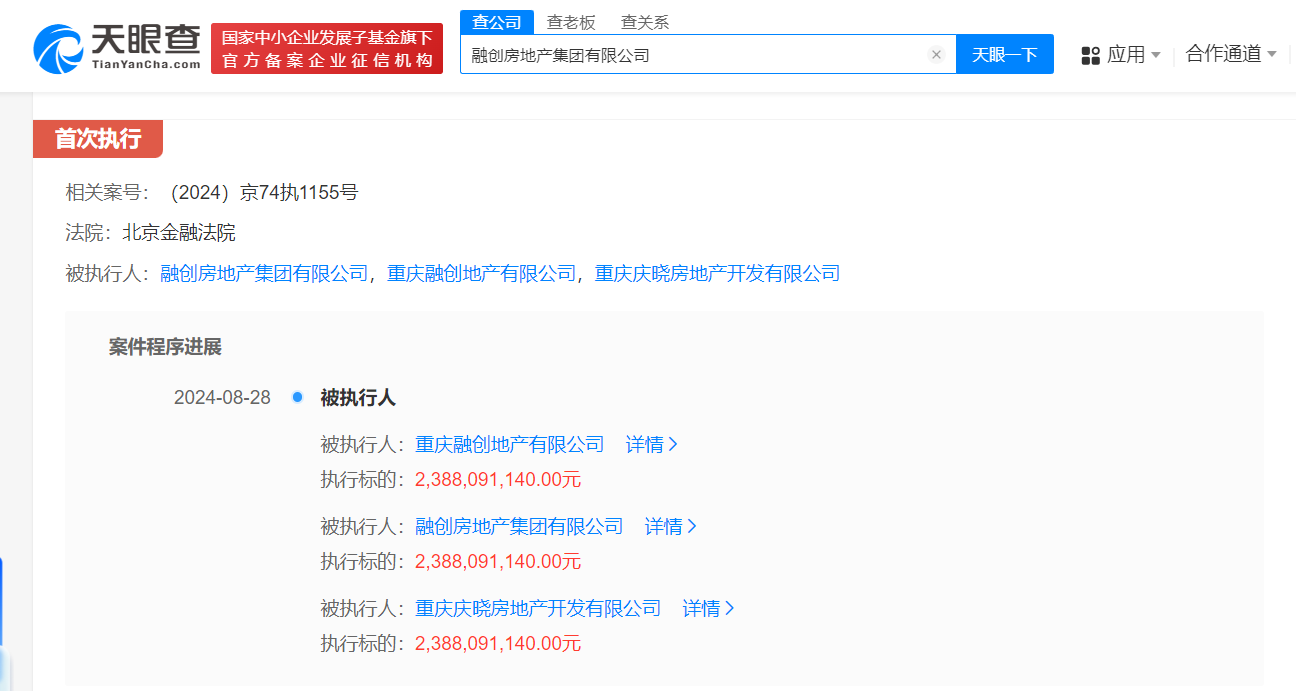Viewport: 1296px width, 691px height.
Task: Select the bold 被执行人 timeline heading
Action: point(358,397)
